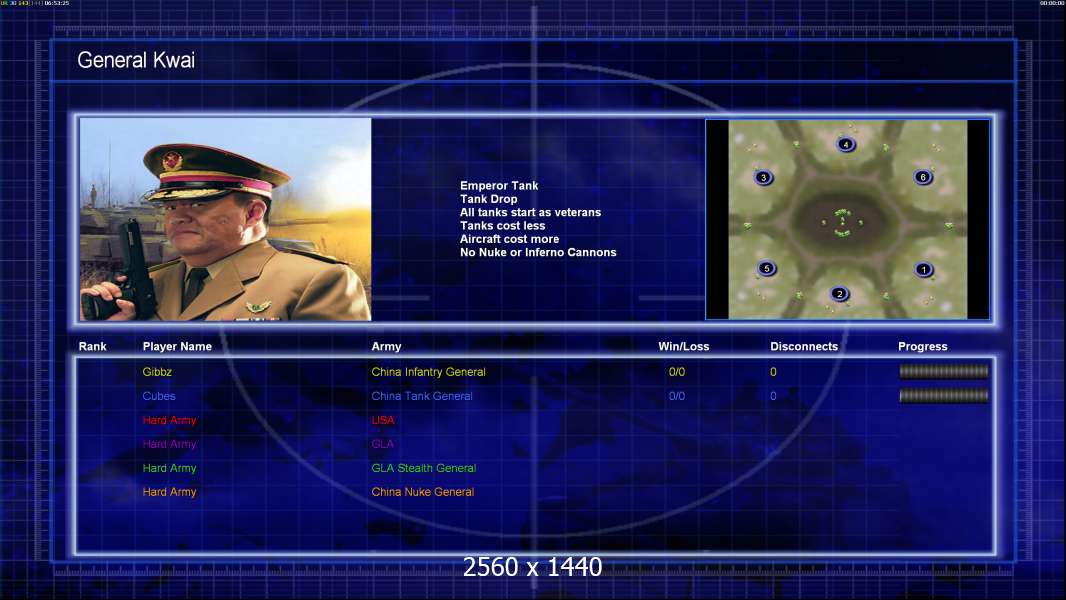Click General Kwai portrait image

coord(226,219)
